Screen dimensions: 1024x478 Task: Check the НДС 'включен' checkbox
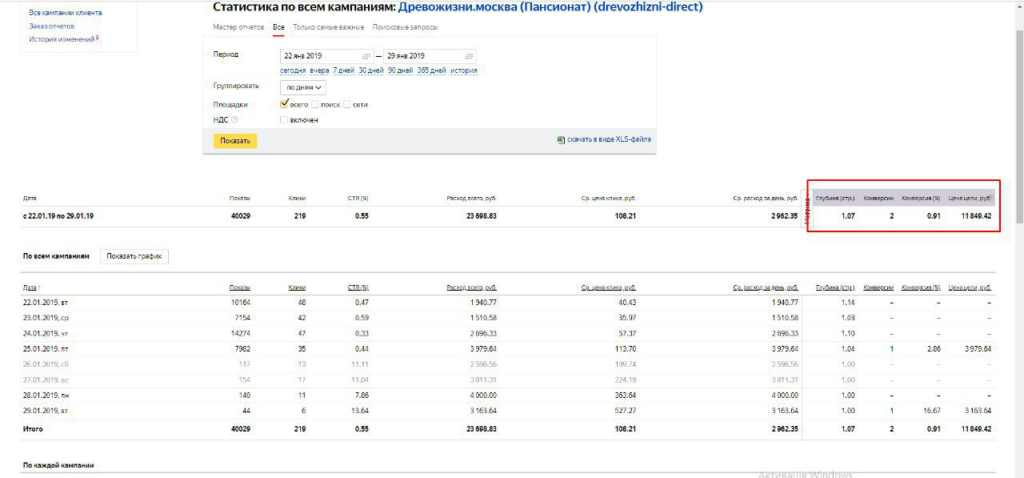tap(285, 120)
